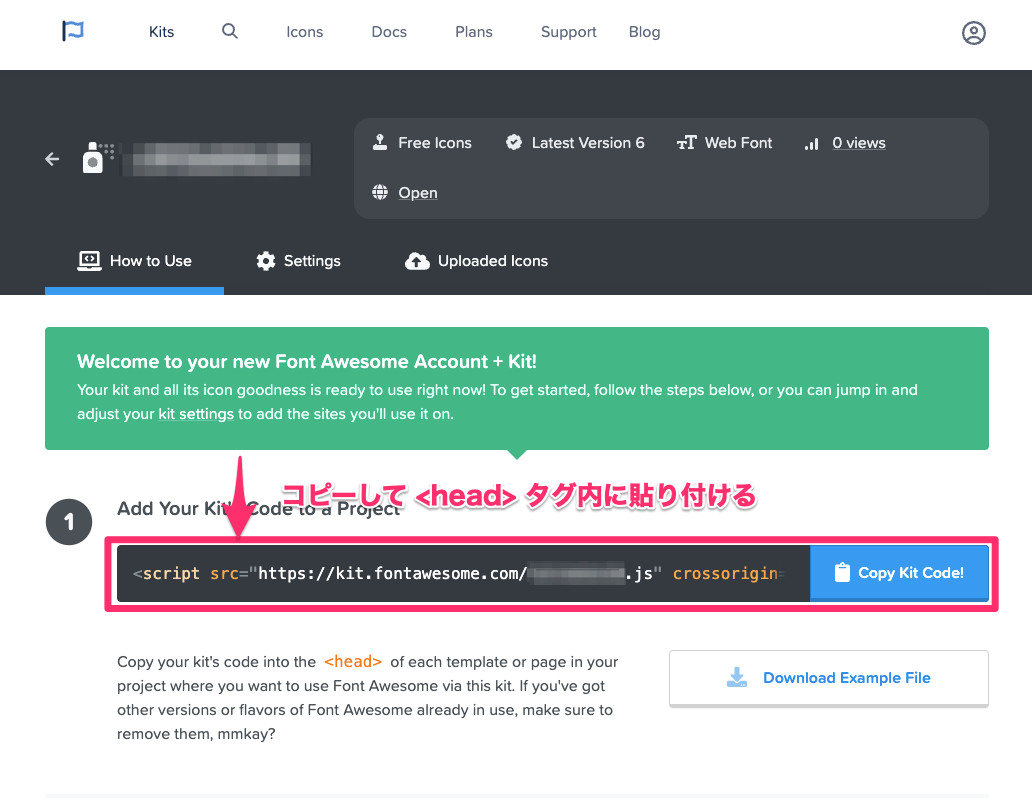Image resolution: width=1032 pixels, height=803 pixels.
Task: Click the Free Icons stamp icon
Action: click(380, 142)
